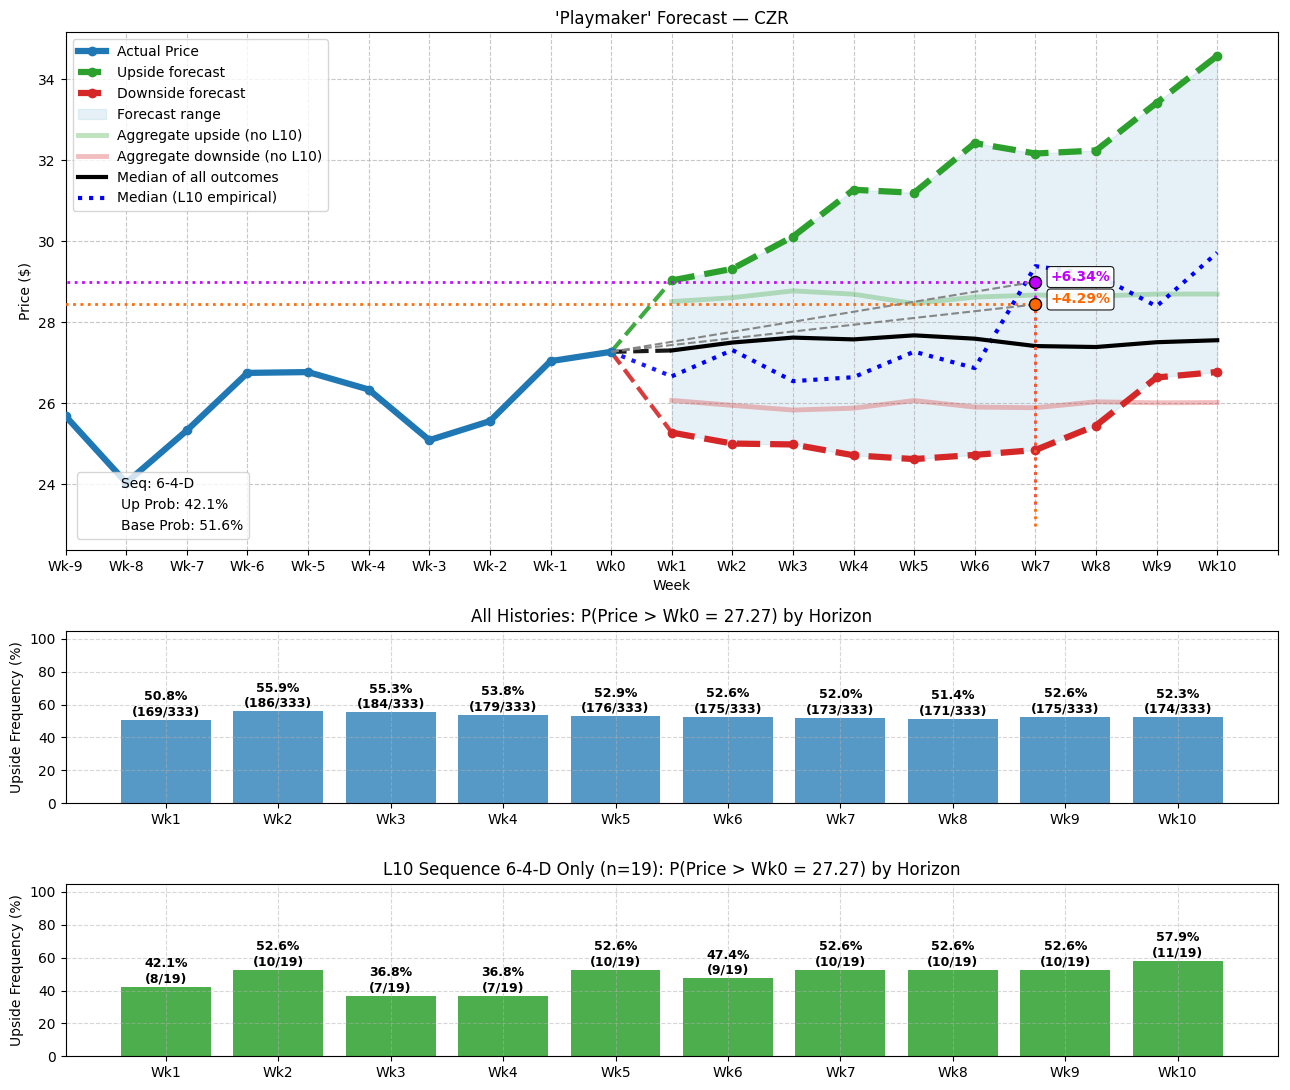Click the Up Prob: 42.1% text
Screen dimensions: 1290x1090
[174, 504]
